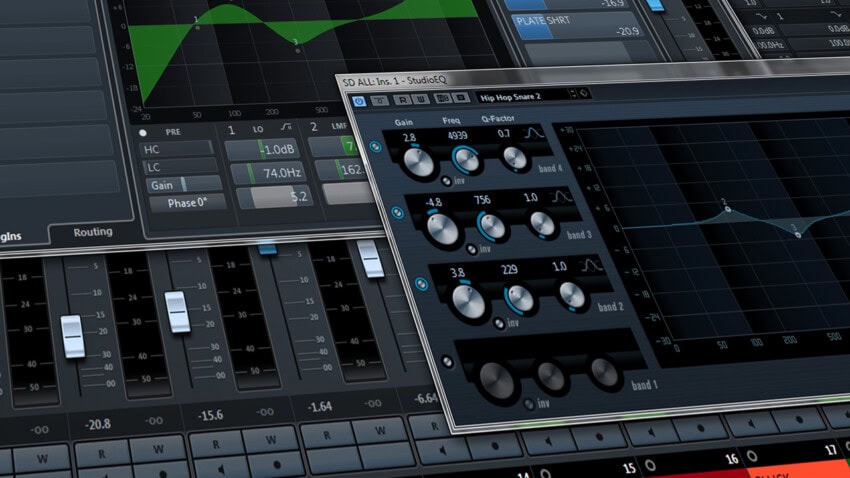Click the band 2 Gain knob
850x478 pixels.
[469, 302]
